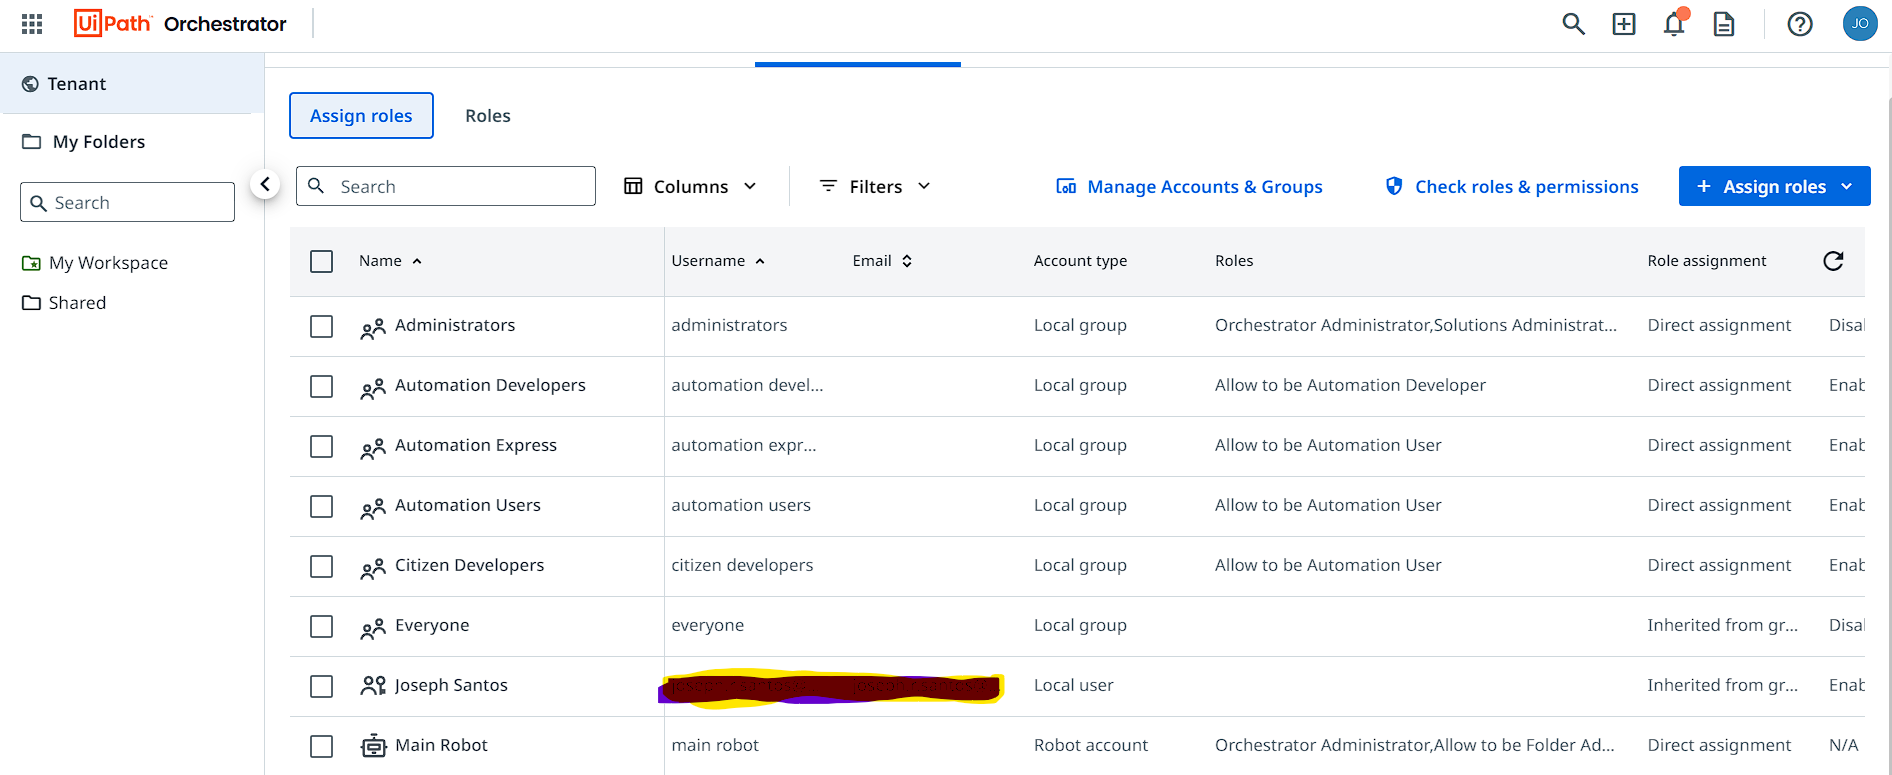Open the JO user profile avatar
1892x775 pixels.
(x=1860, y=24)
